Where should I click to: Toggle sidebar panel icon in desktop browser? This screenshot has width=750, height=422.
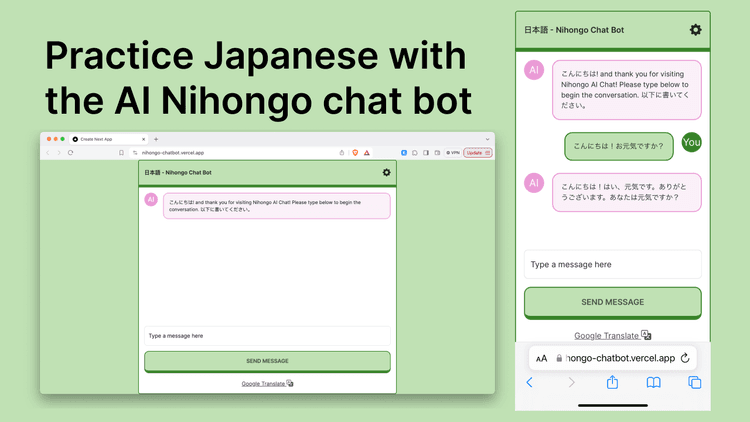tap(426, 153)
